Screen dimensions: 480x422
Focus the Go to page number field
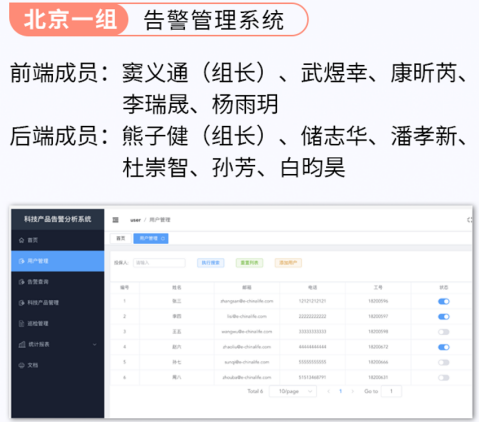pos(391,391)
